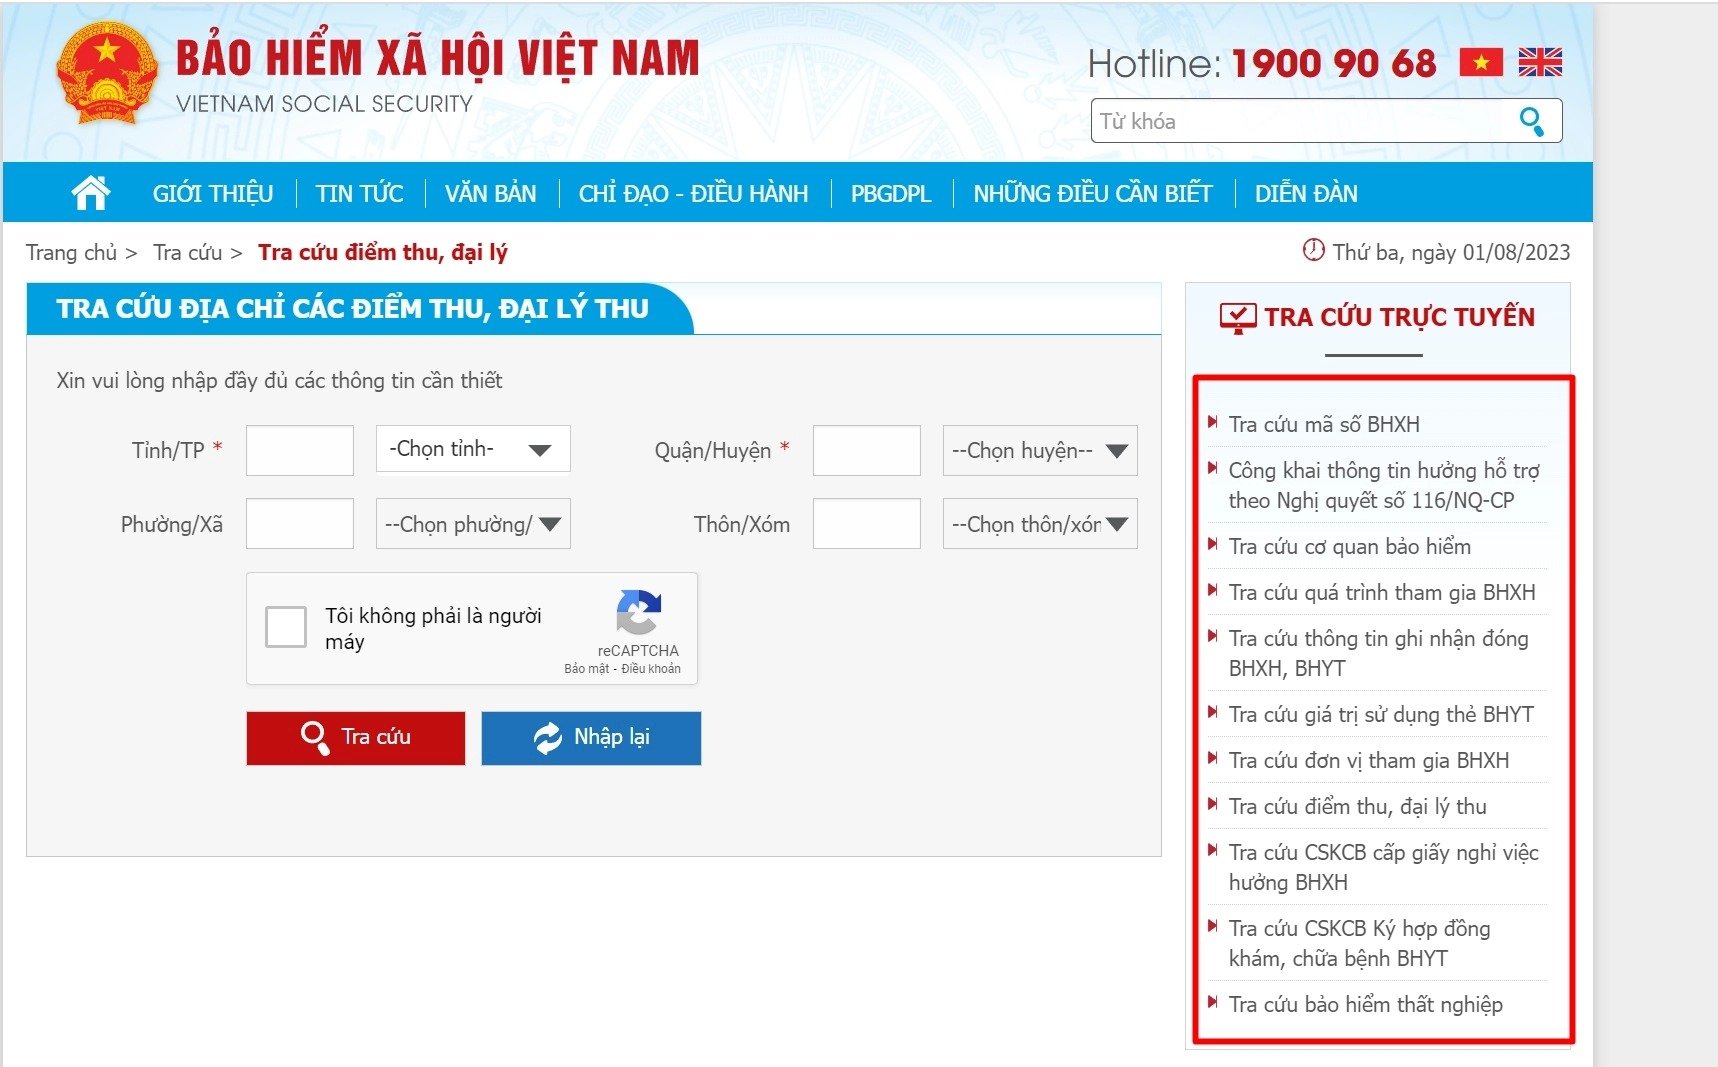Image resolution: width=1718 pixels, height=1067 pixels.
Task: Switch language with the Vietnam flag icon
Action: [x=1481, y=63]
